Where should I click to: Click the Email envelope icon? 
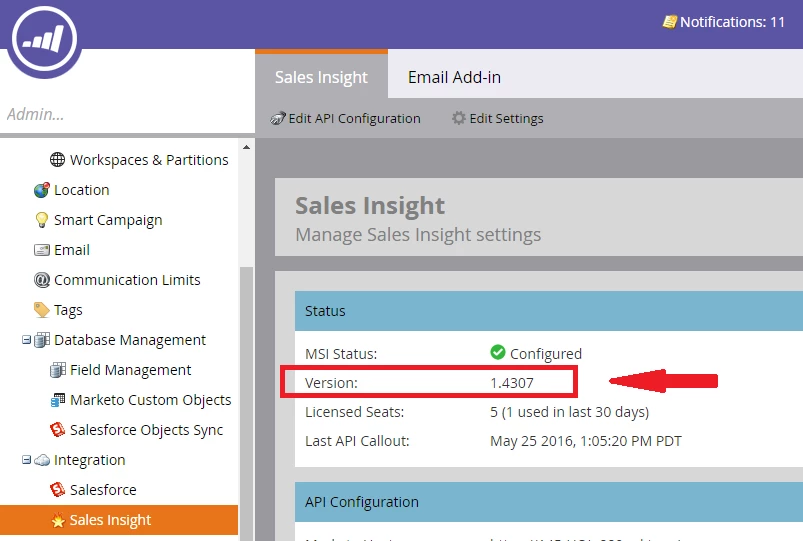[x=41, y=250]
